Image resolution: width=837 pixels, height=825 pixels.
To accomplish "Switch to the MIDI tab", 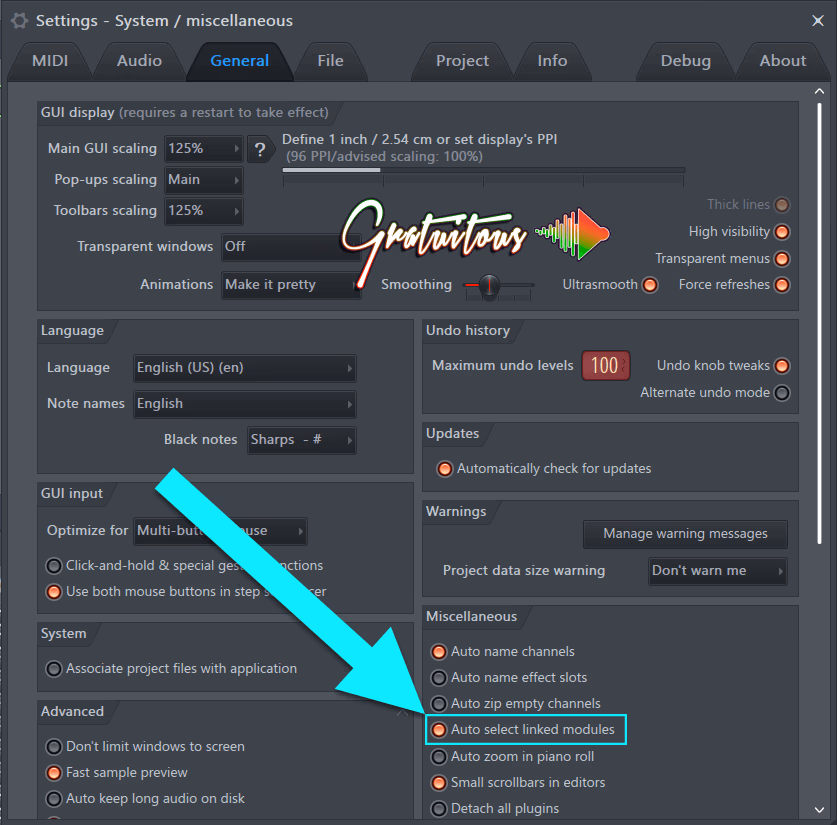I will pos(50,61).
